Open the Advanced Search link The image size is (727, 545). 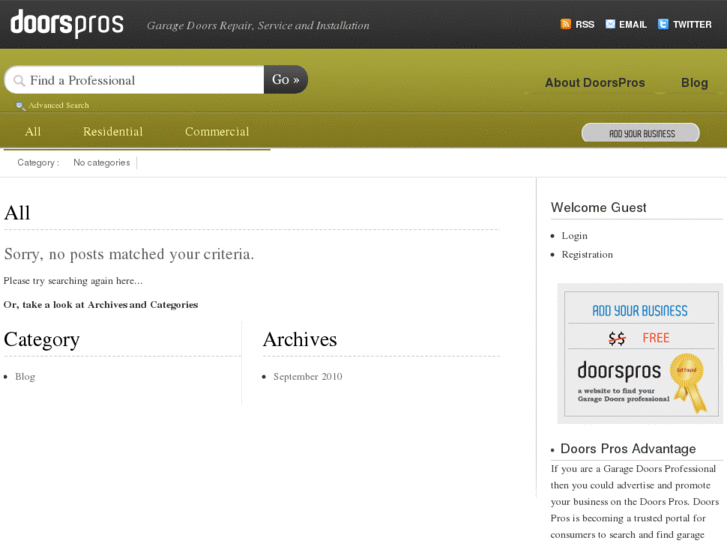coord(59,105)
